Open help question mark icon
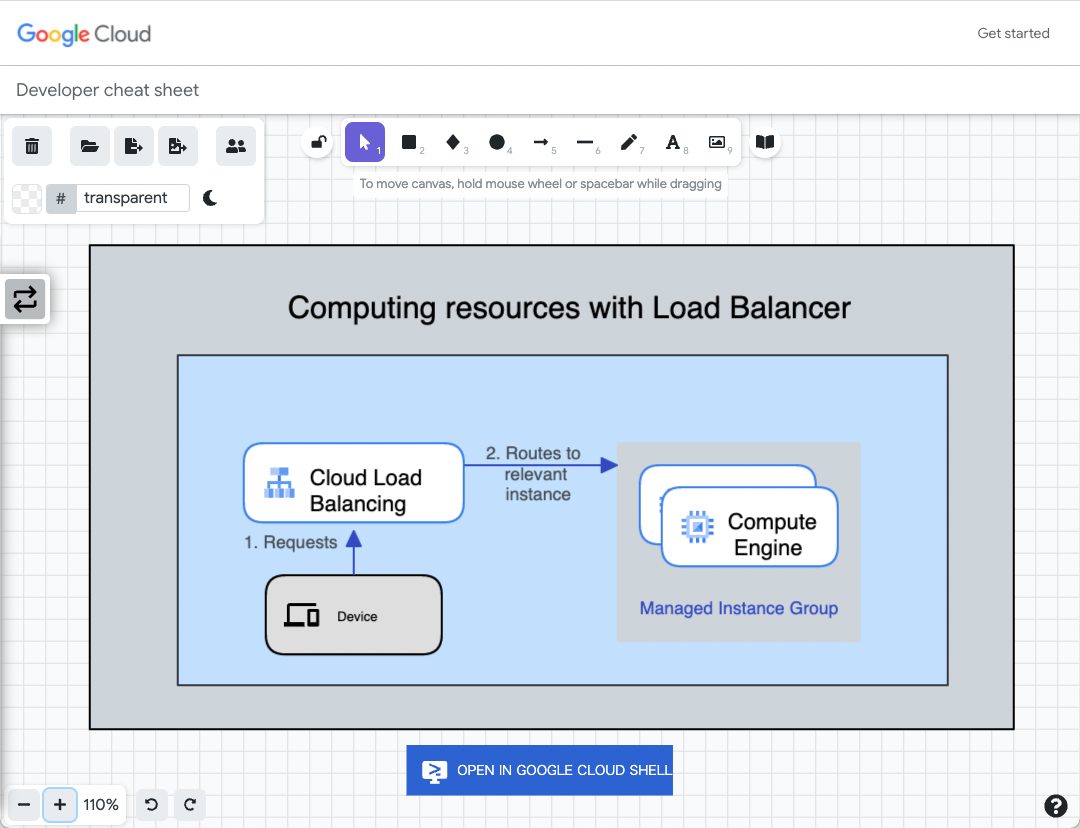 [x=1055, y=805]
